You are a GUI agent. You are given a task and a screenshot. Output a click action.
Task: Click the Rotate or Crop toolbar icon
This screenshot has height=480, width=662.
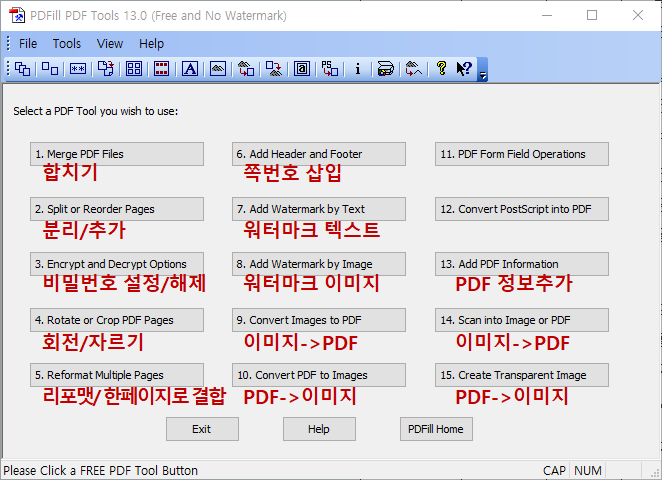tap(106, 69)
